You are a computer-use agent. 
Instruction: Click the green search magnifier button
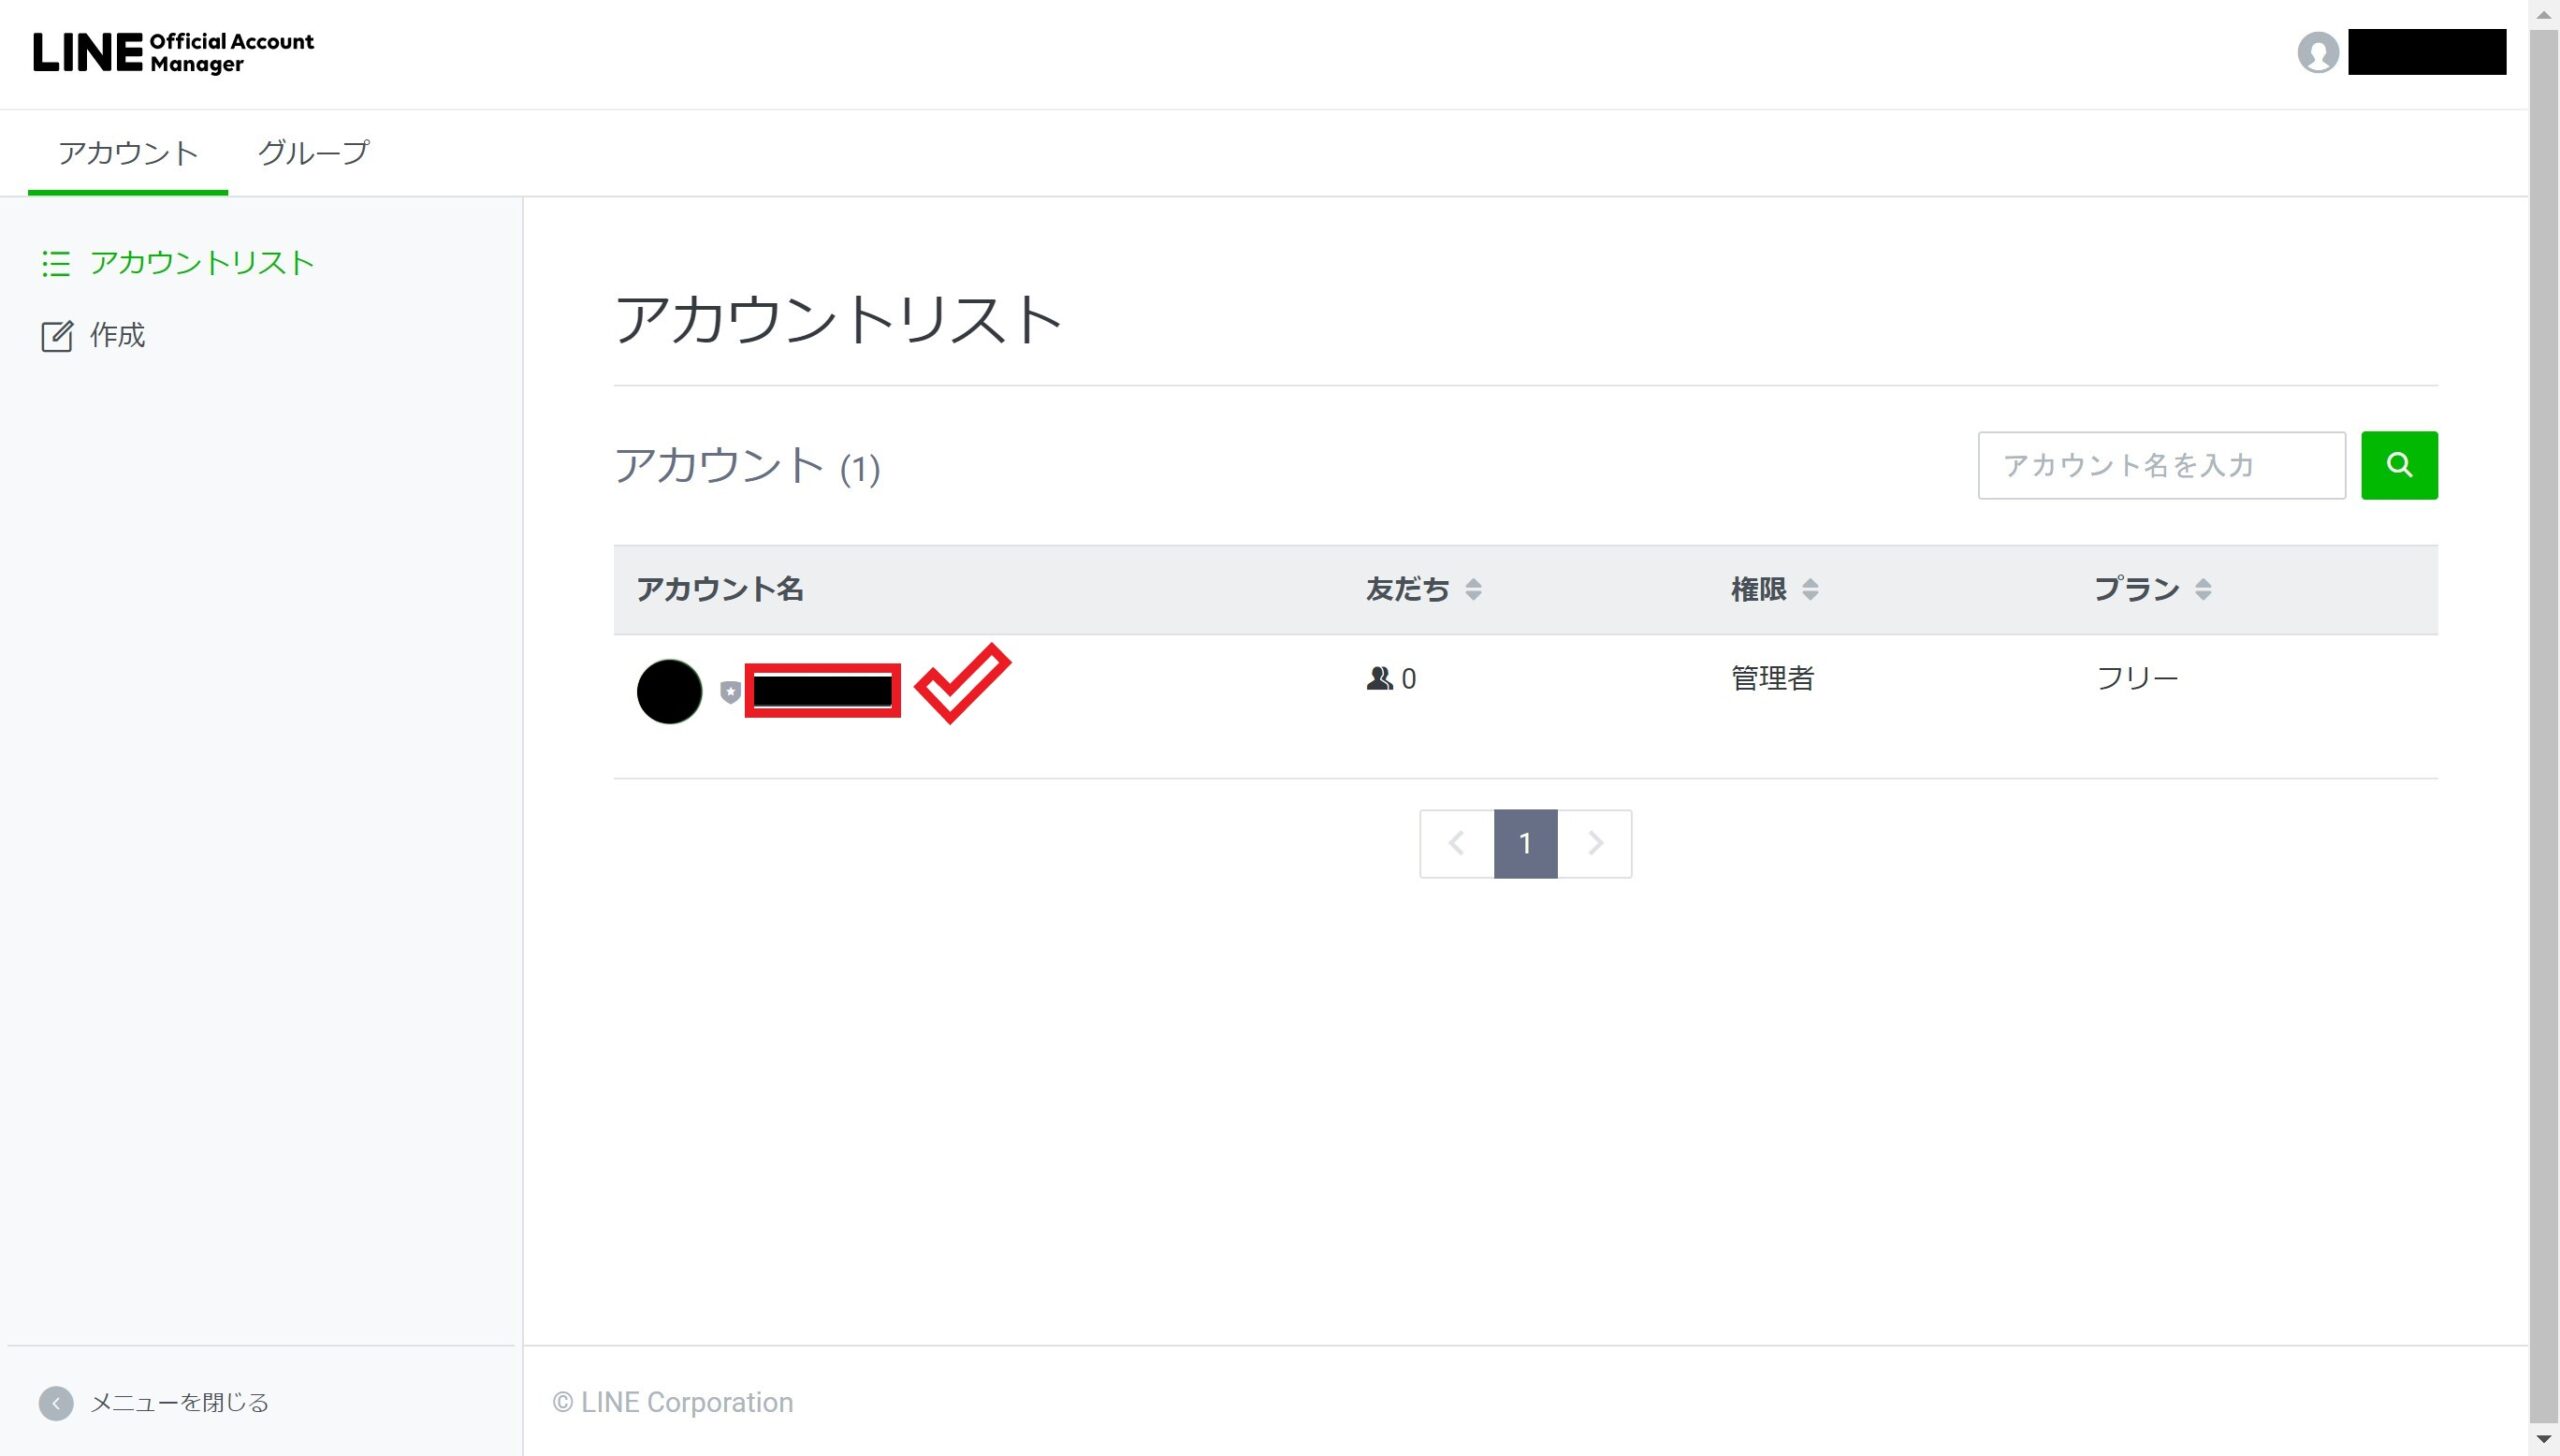pyautogui.click(x=2398, y=465)
